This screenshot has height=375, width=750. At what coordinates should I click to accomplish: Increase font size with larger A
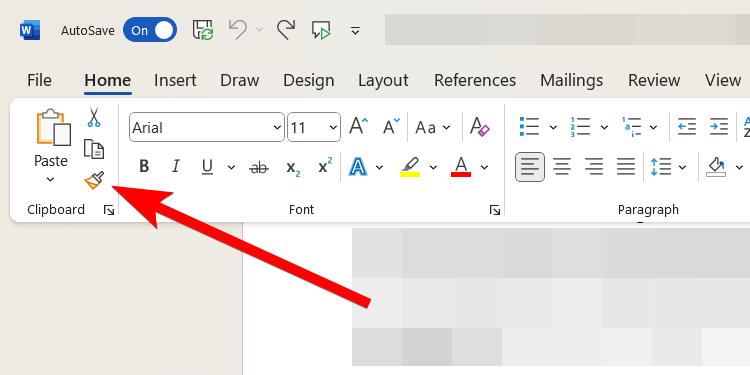click(359, 127)
